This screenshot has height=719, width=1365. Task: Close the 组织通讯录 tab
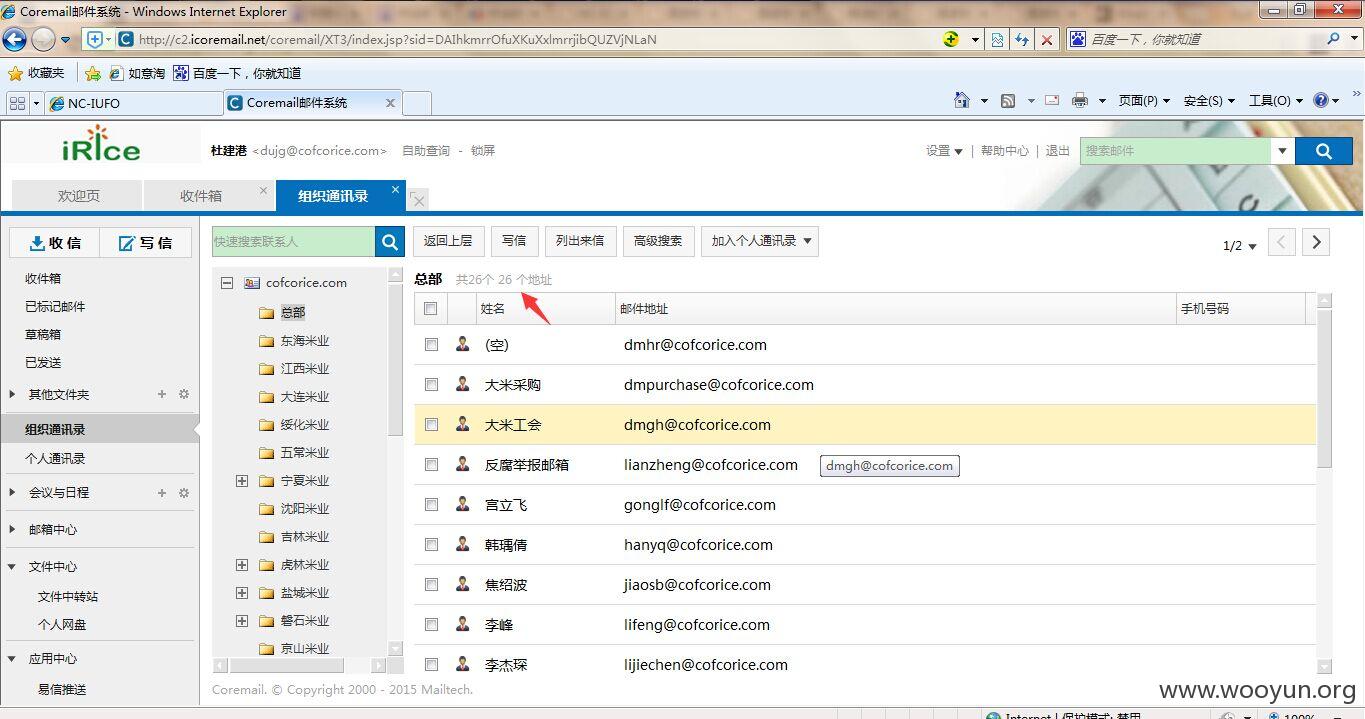pos(396,189)
